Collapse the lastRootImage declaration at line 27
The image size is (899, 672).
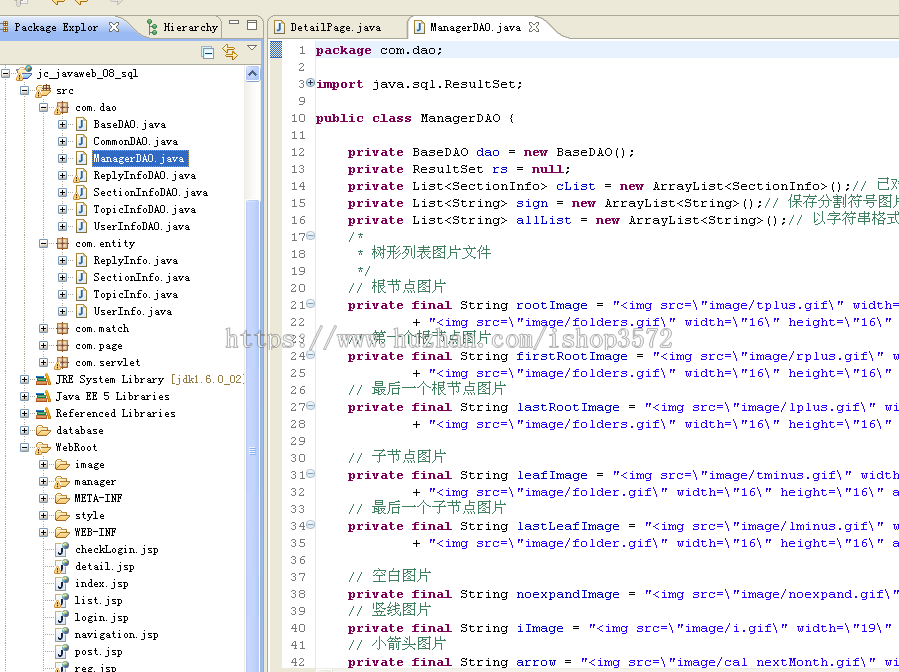[310, 406]
